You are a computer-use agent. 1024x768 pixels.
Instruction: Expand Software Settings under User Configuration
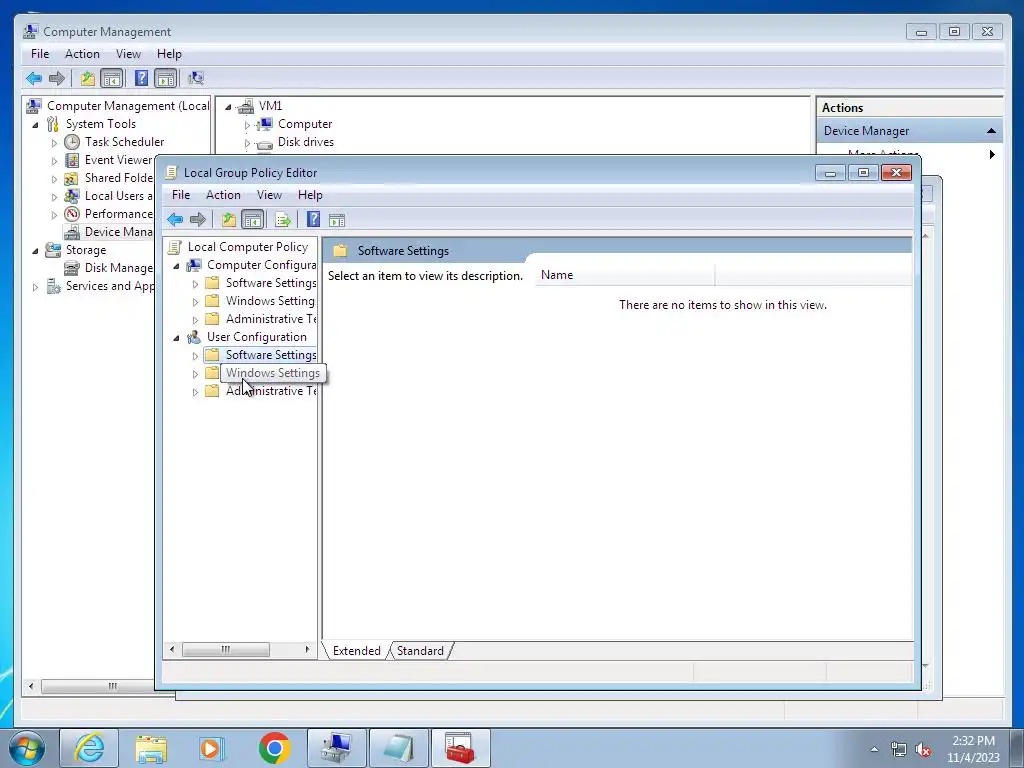click(195, 356)
